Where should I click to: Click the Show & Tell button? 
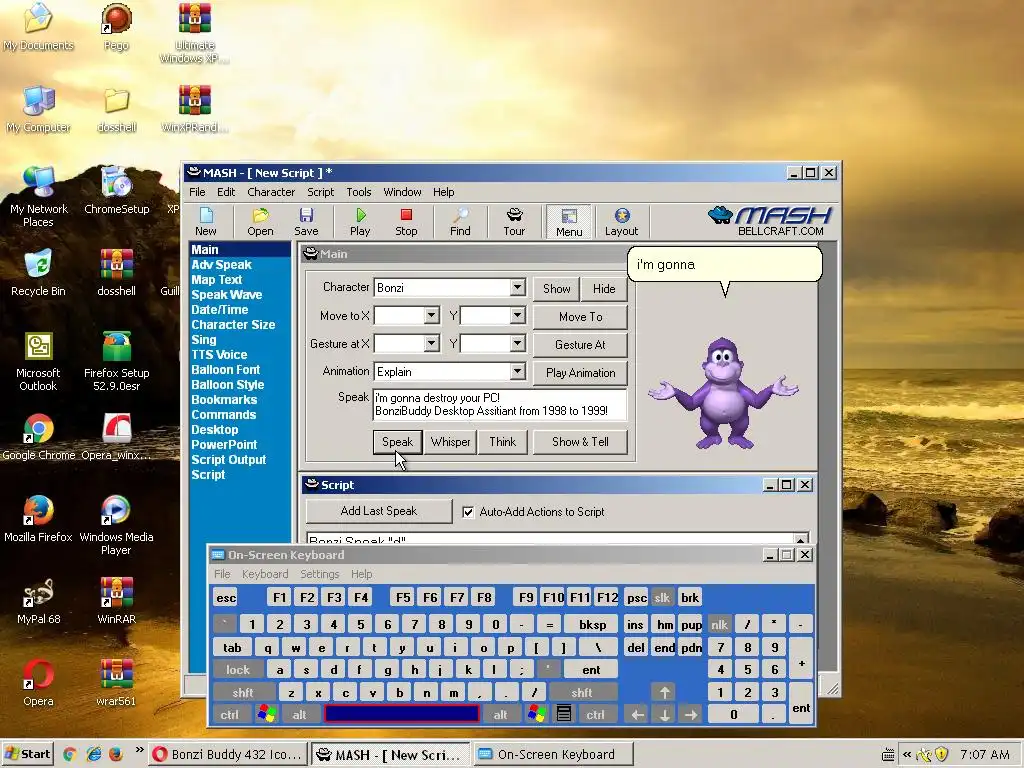coord(580,442)
